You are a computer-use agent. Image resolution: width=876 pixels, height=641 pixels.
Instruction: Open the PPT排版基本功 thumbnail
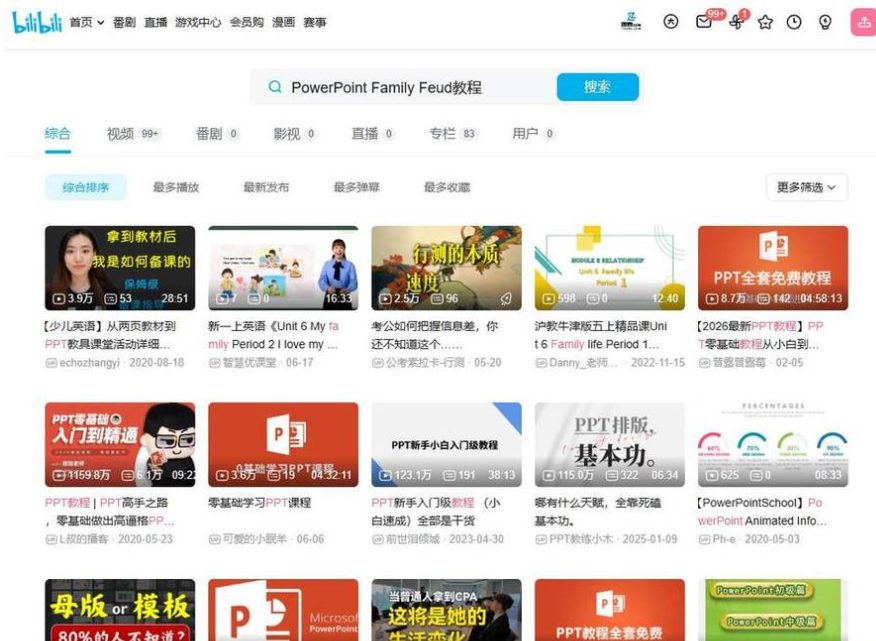click(x=610, y=444)
